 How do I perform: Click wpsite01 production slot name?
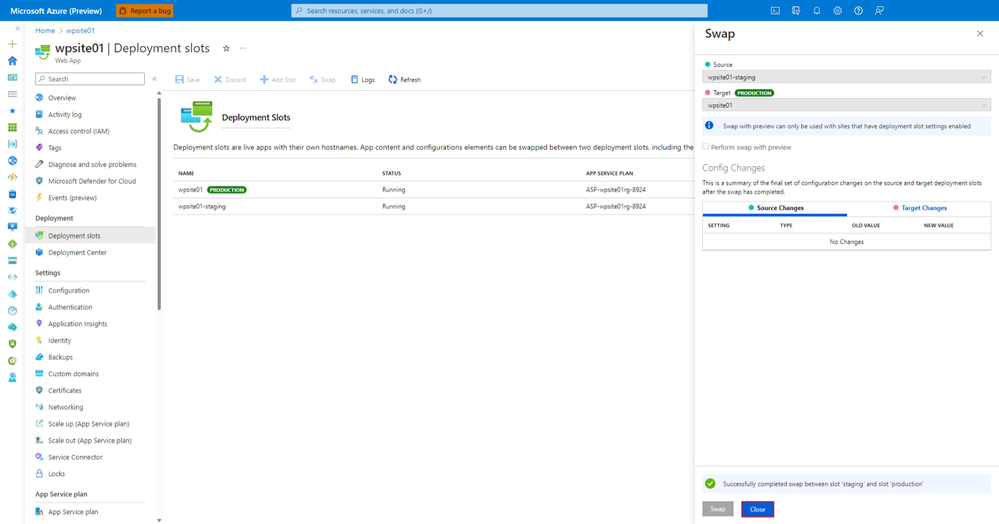tap(190, 190)
